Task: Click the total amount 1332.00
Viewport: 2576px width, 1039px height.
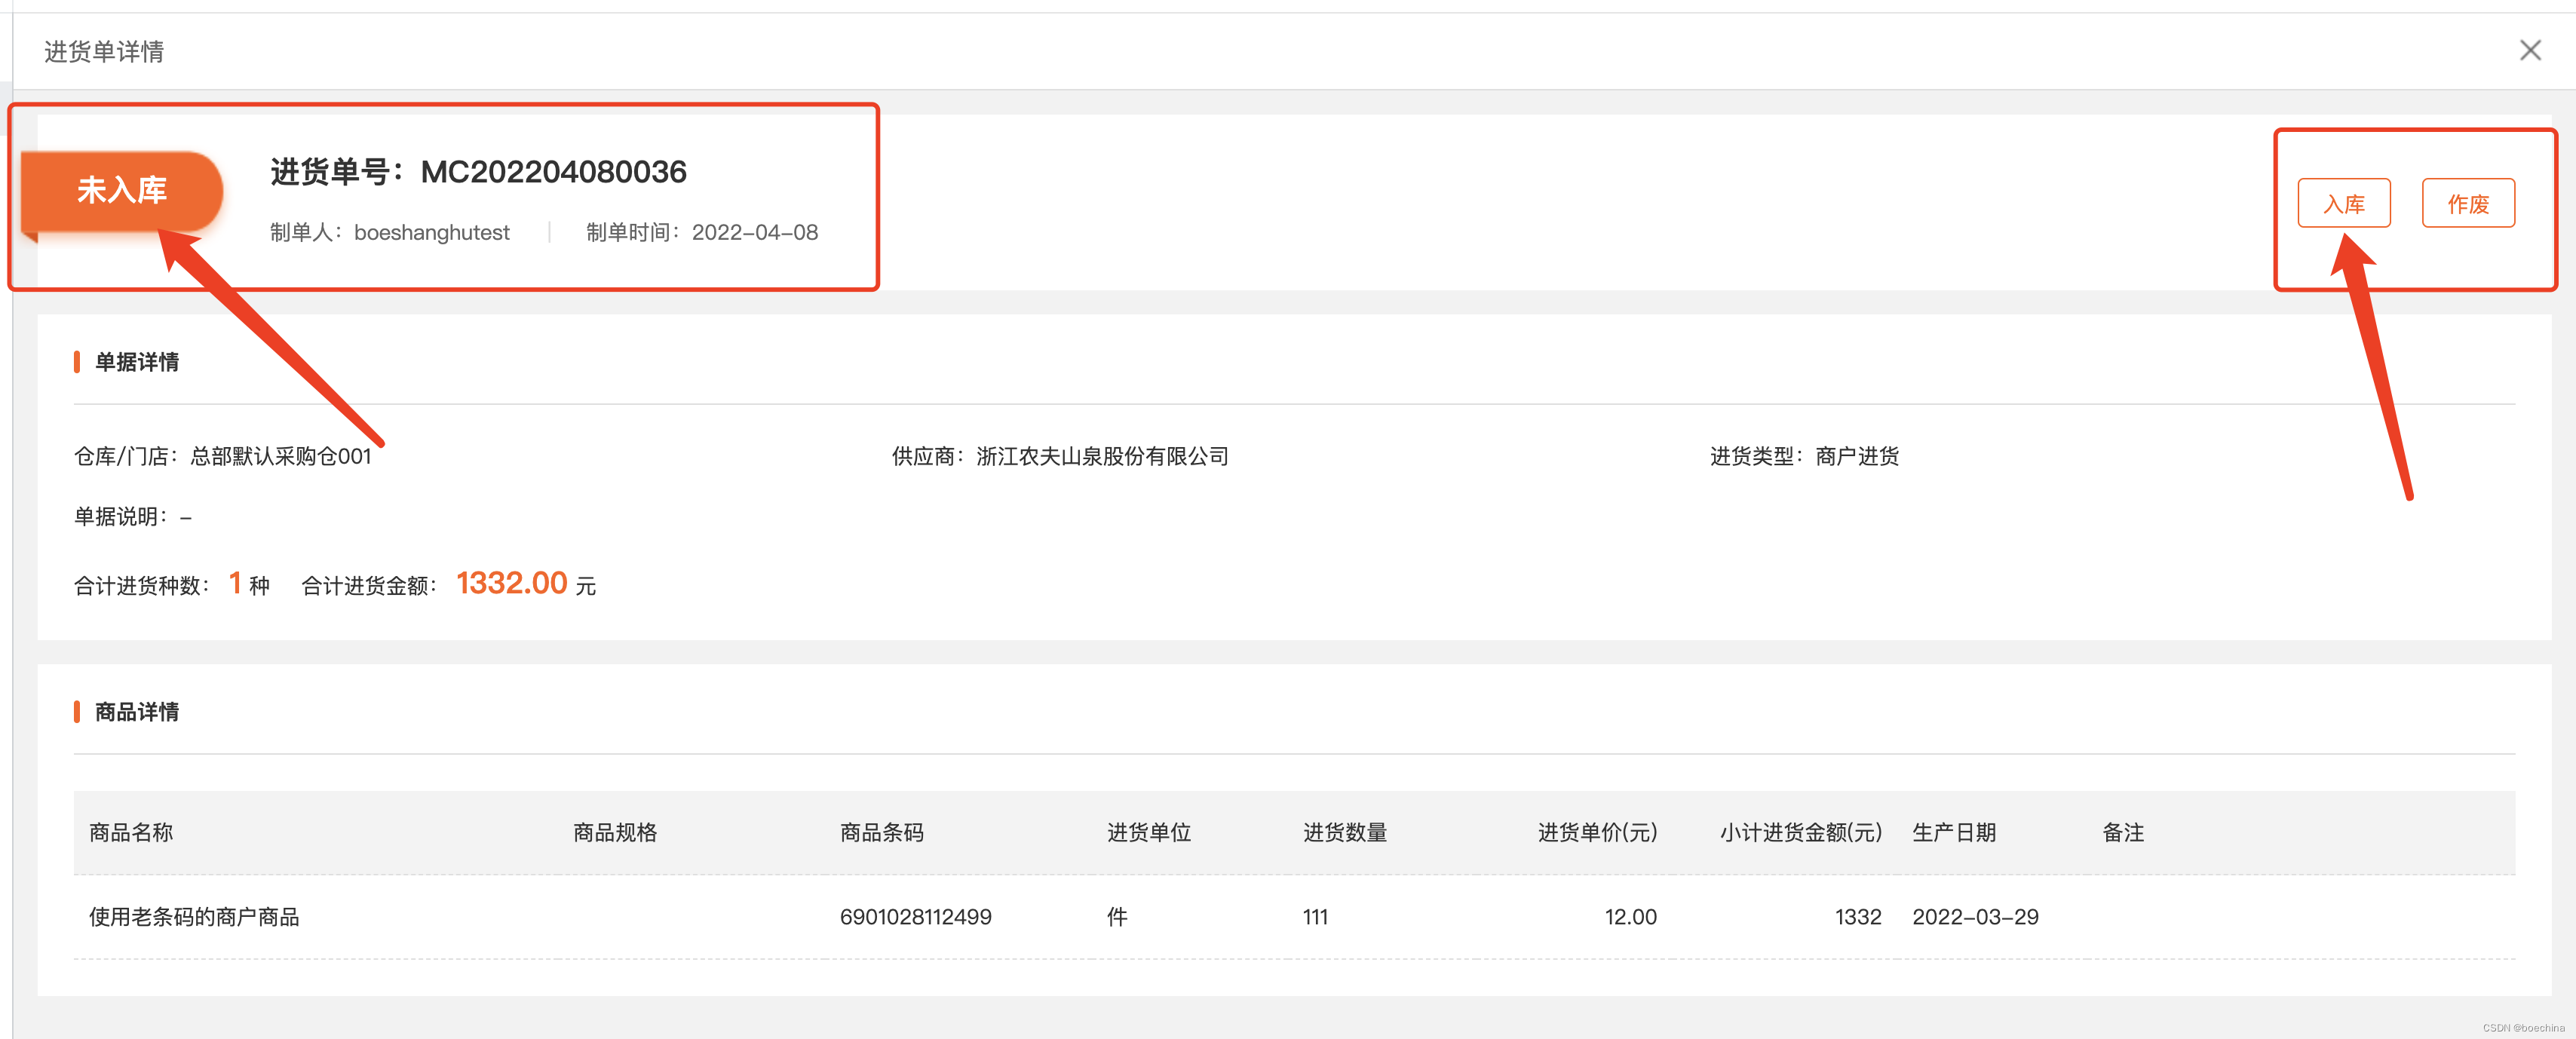Action: [511, 583]
